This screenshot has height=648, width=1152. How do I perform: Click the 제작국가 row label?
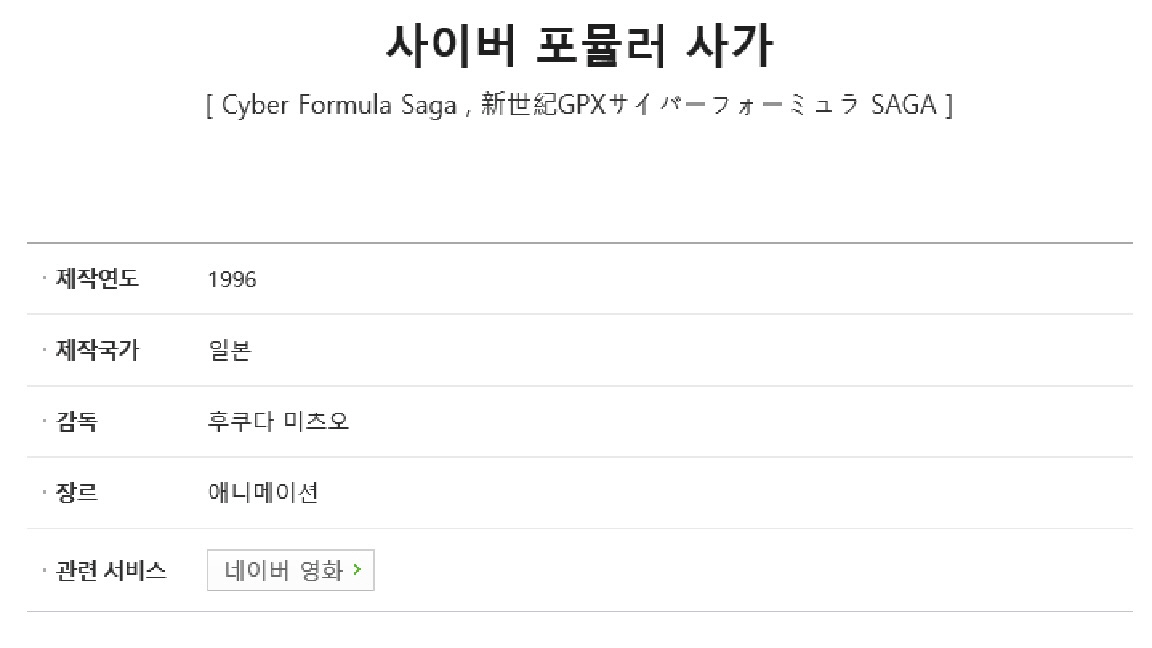pyautogui.click(x=97, y=350)
